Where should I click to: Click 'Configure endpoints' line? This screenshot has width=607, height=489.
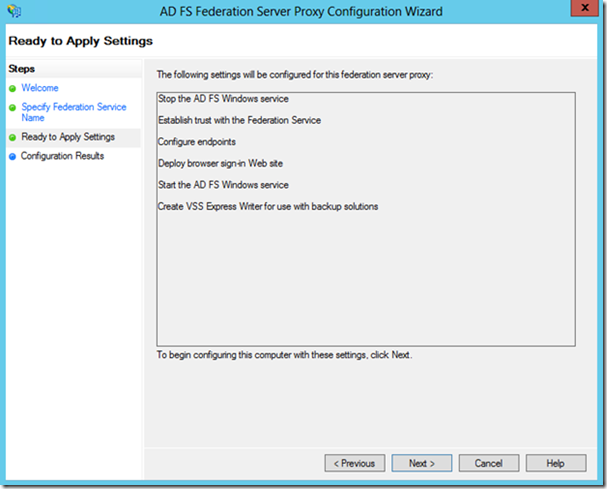[197, 142]
